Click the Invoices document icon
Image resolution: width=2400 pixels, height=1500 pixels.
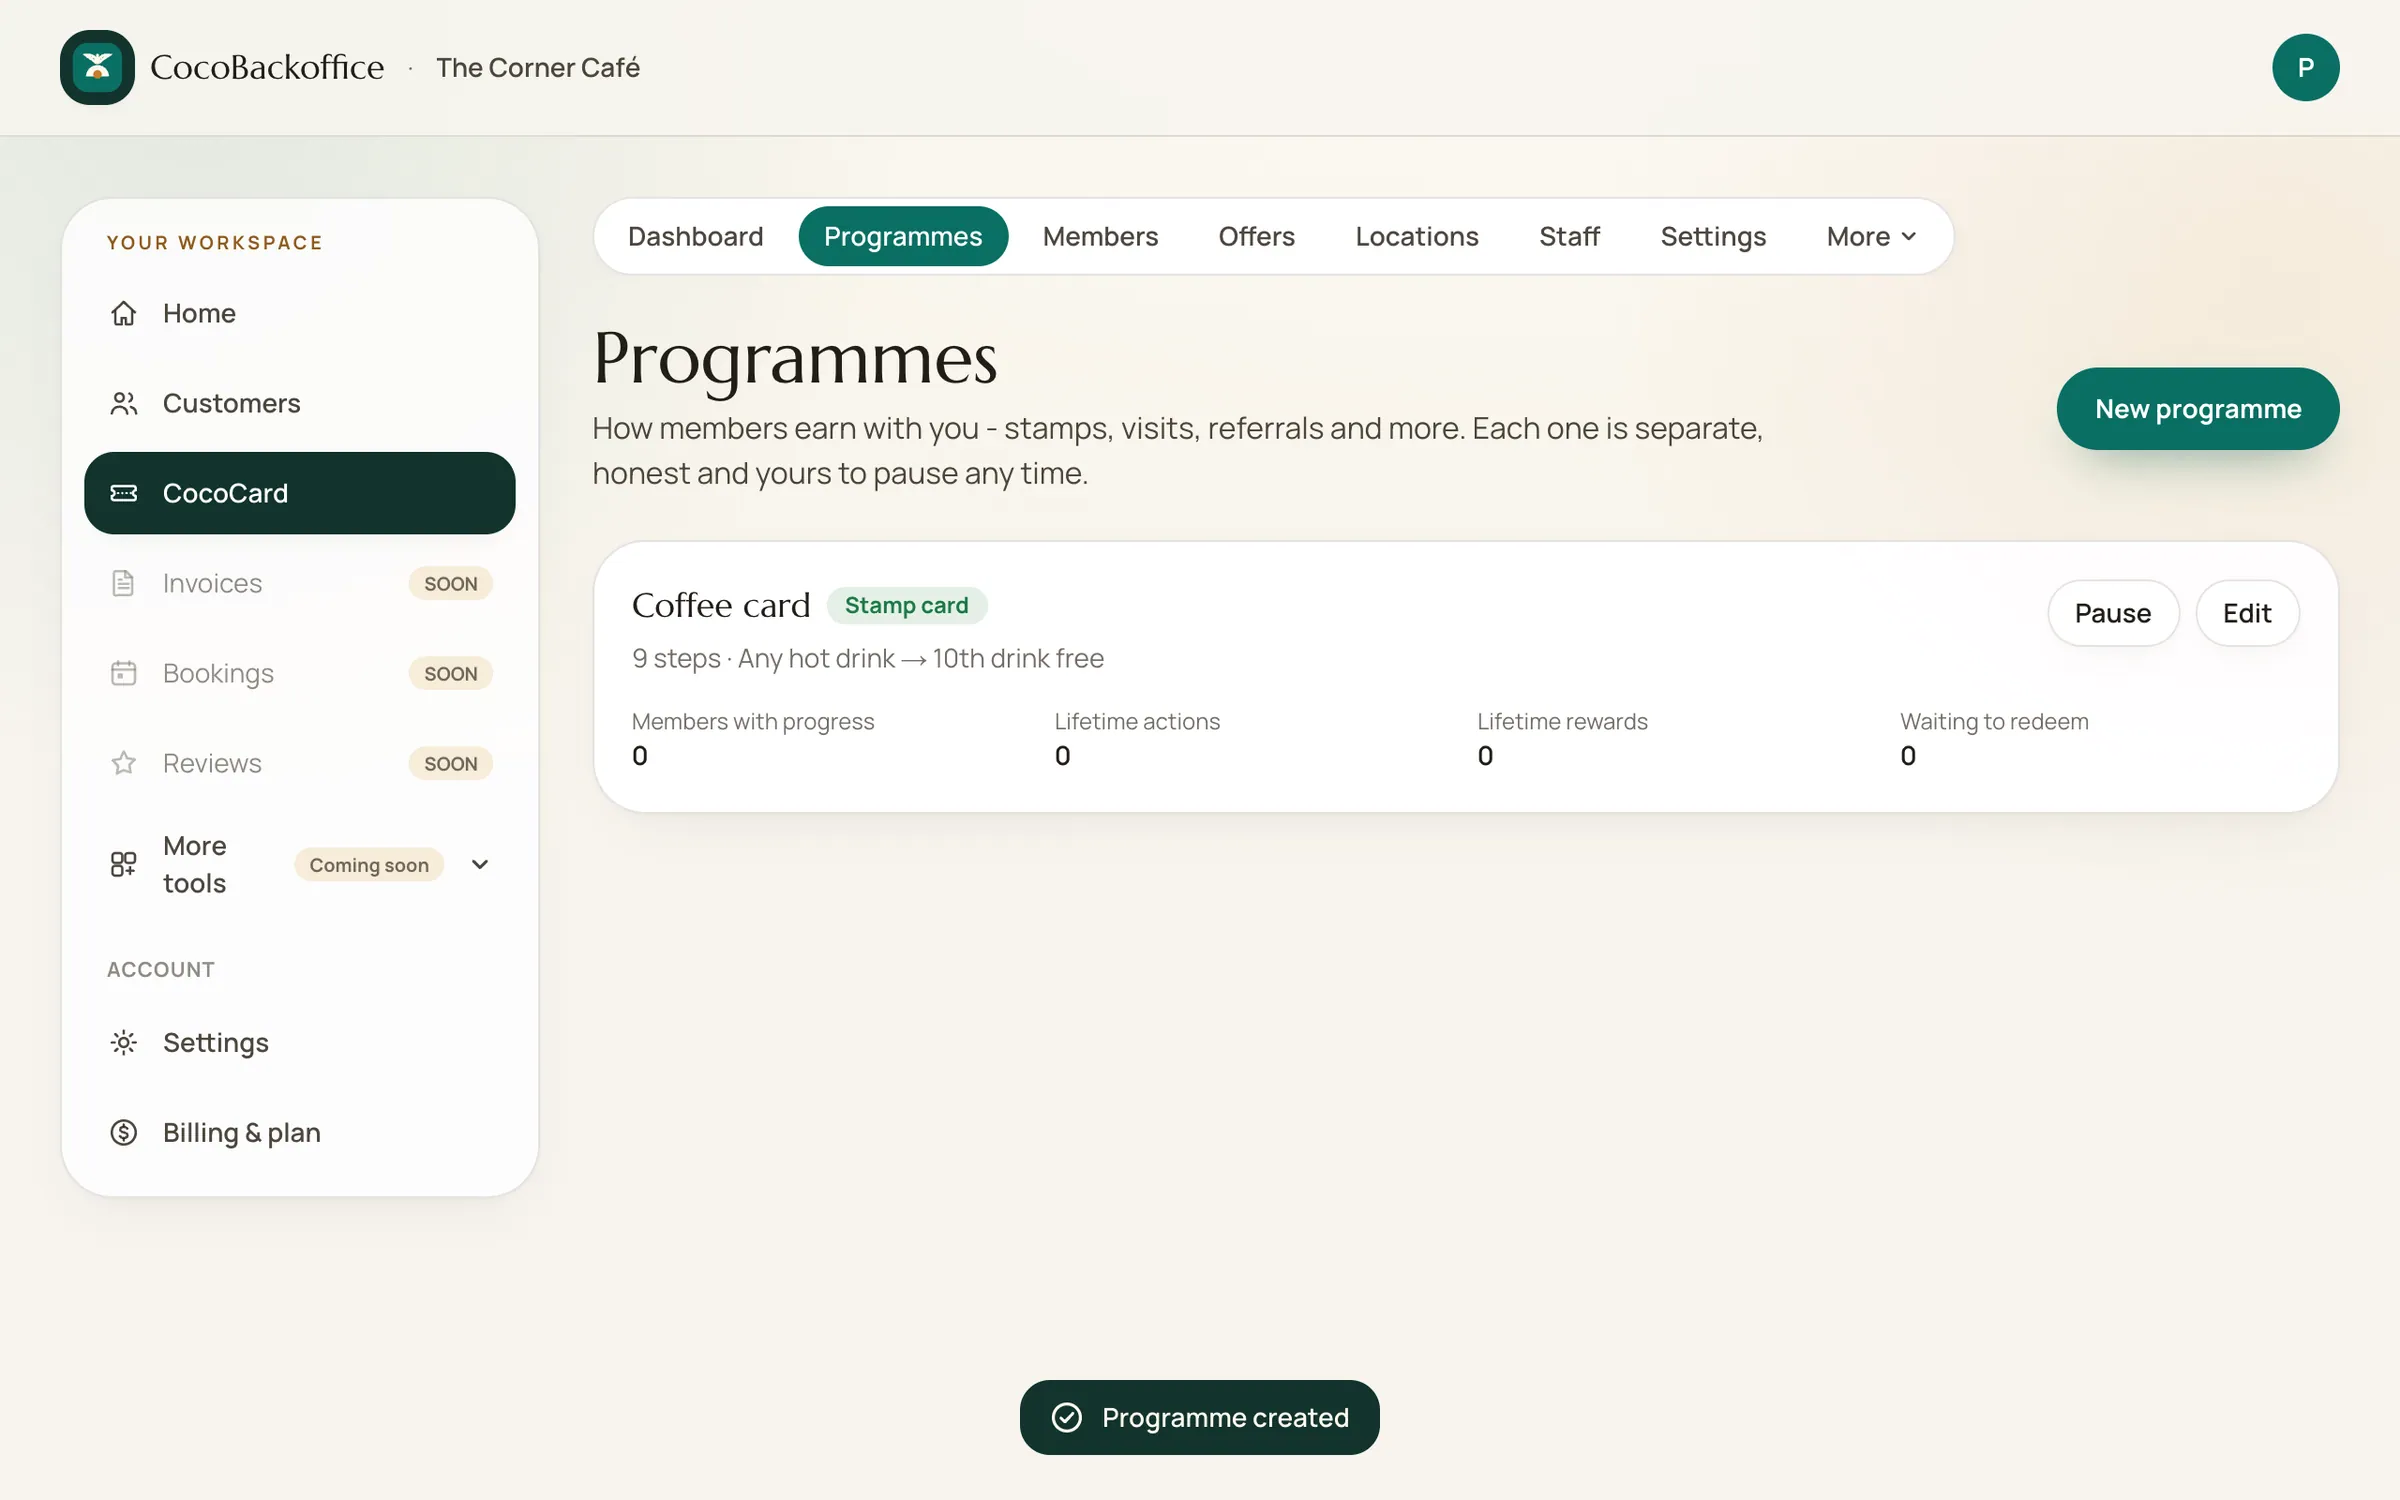pos(123,583)
